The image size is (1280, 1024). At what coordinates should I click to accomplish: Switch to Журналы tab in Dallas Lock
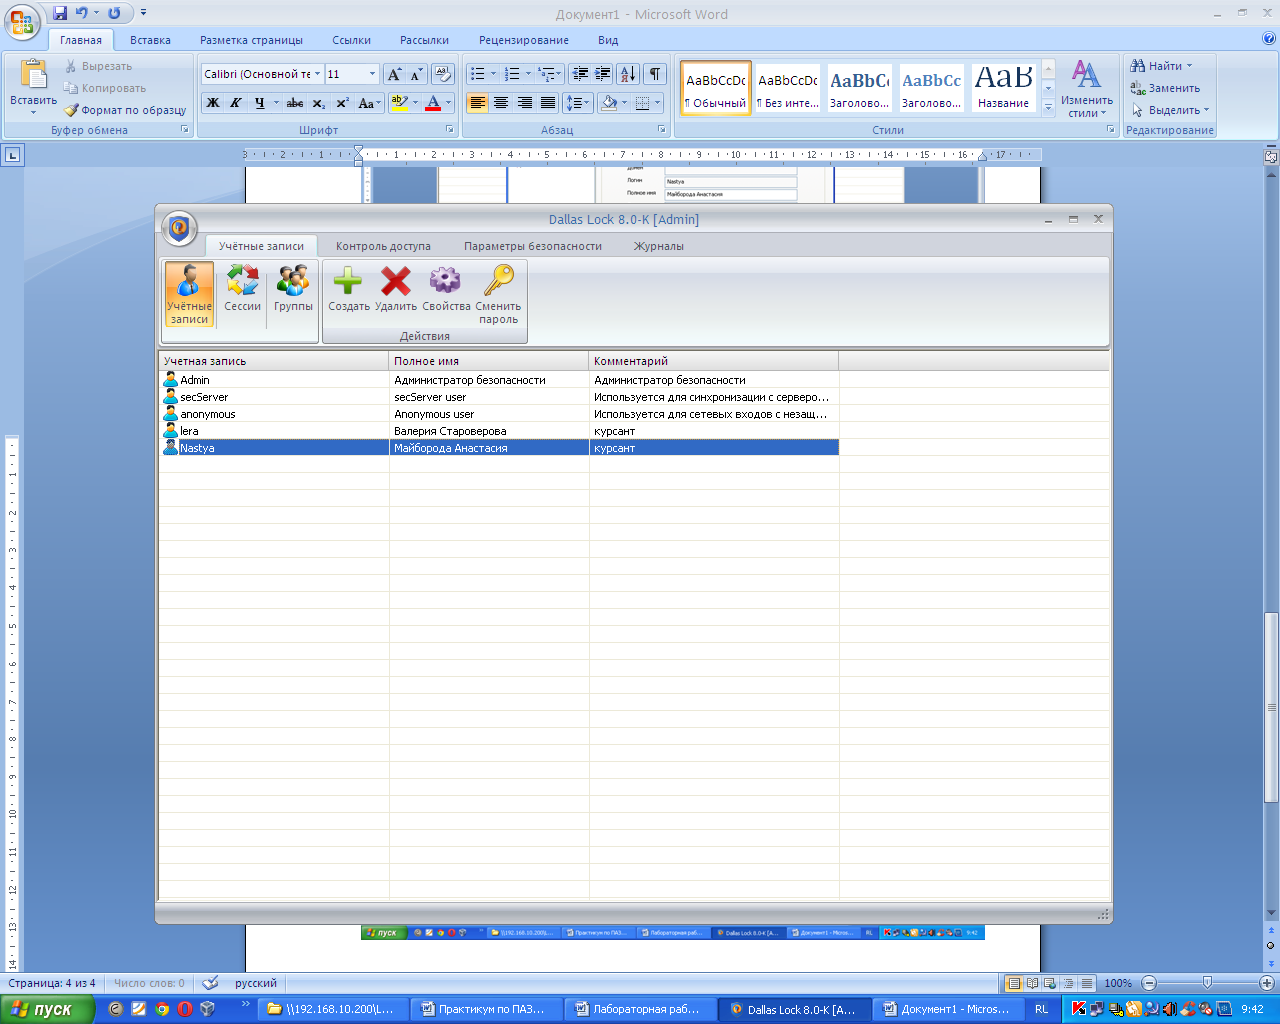pos(659,246)
